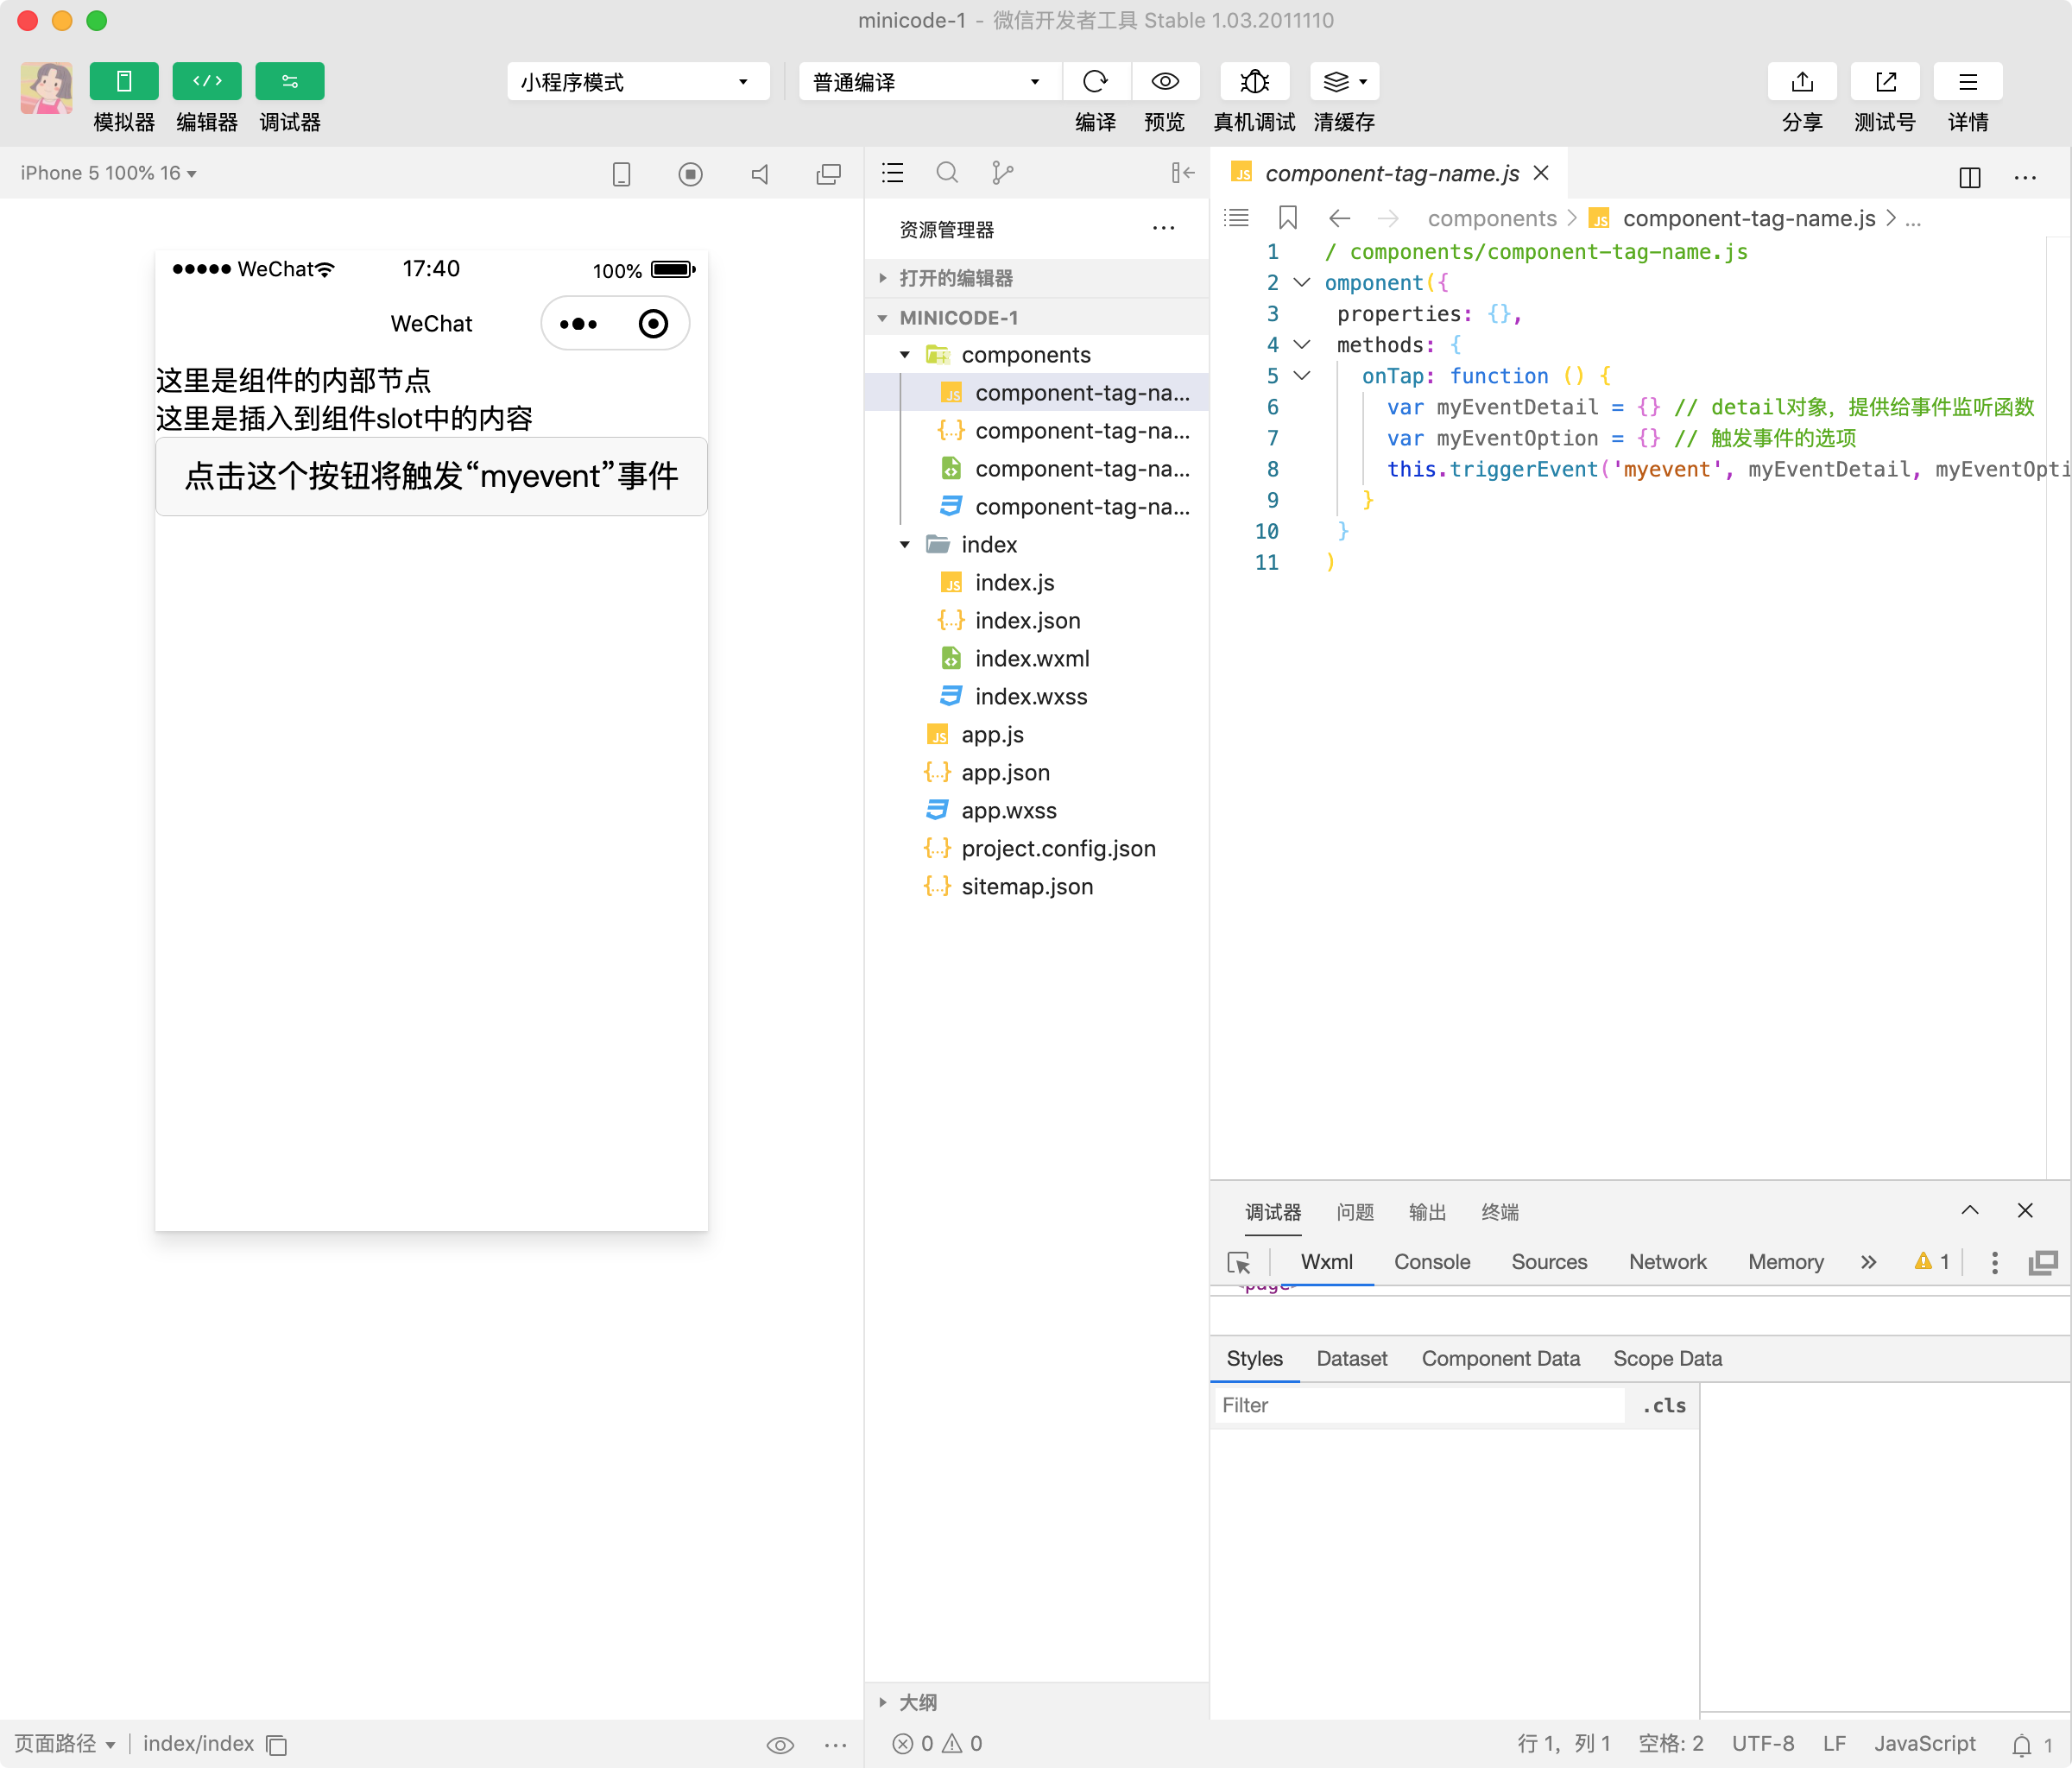Switch to the Console tab
2072x1768 pixels.
tap(1431, 1262)
